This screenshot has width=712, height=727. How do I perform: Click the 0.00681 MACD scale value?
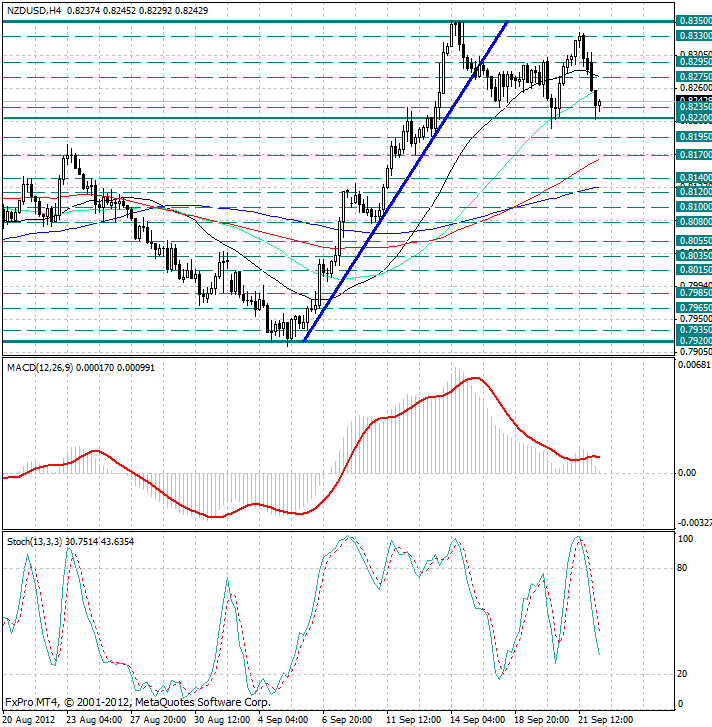coord(694,365)
